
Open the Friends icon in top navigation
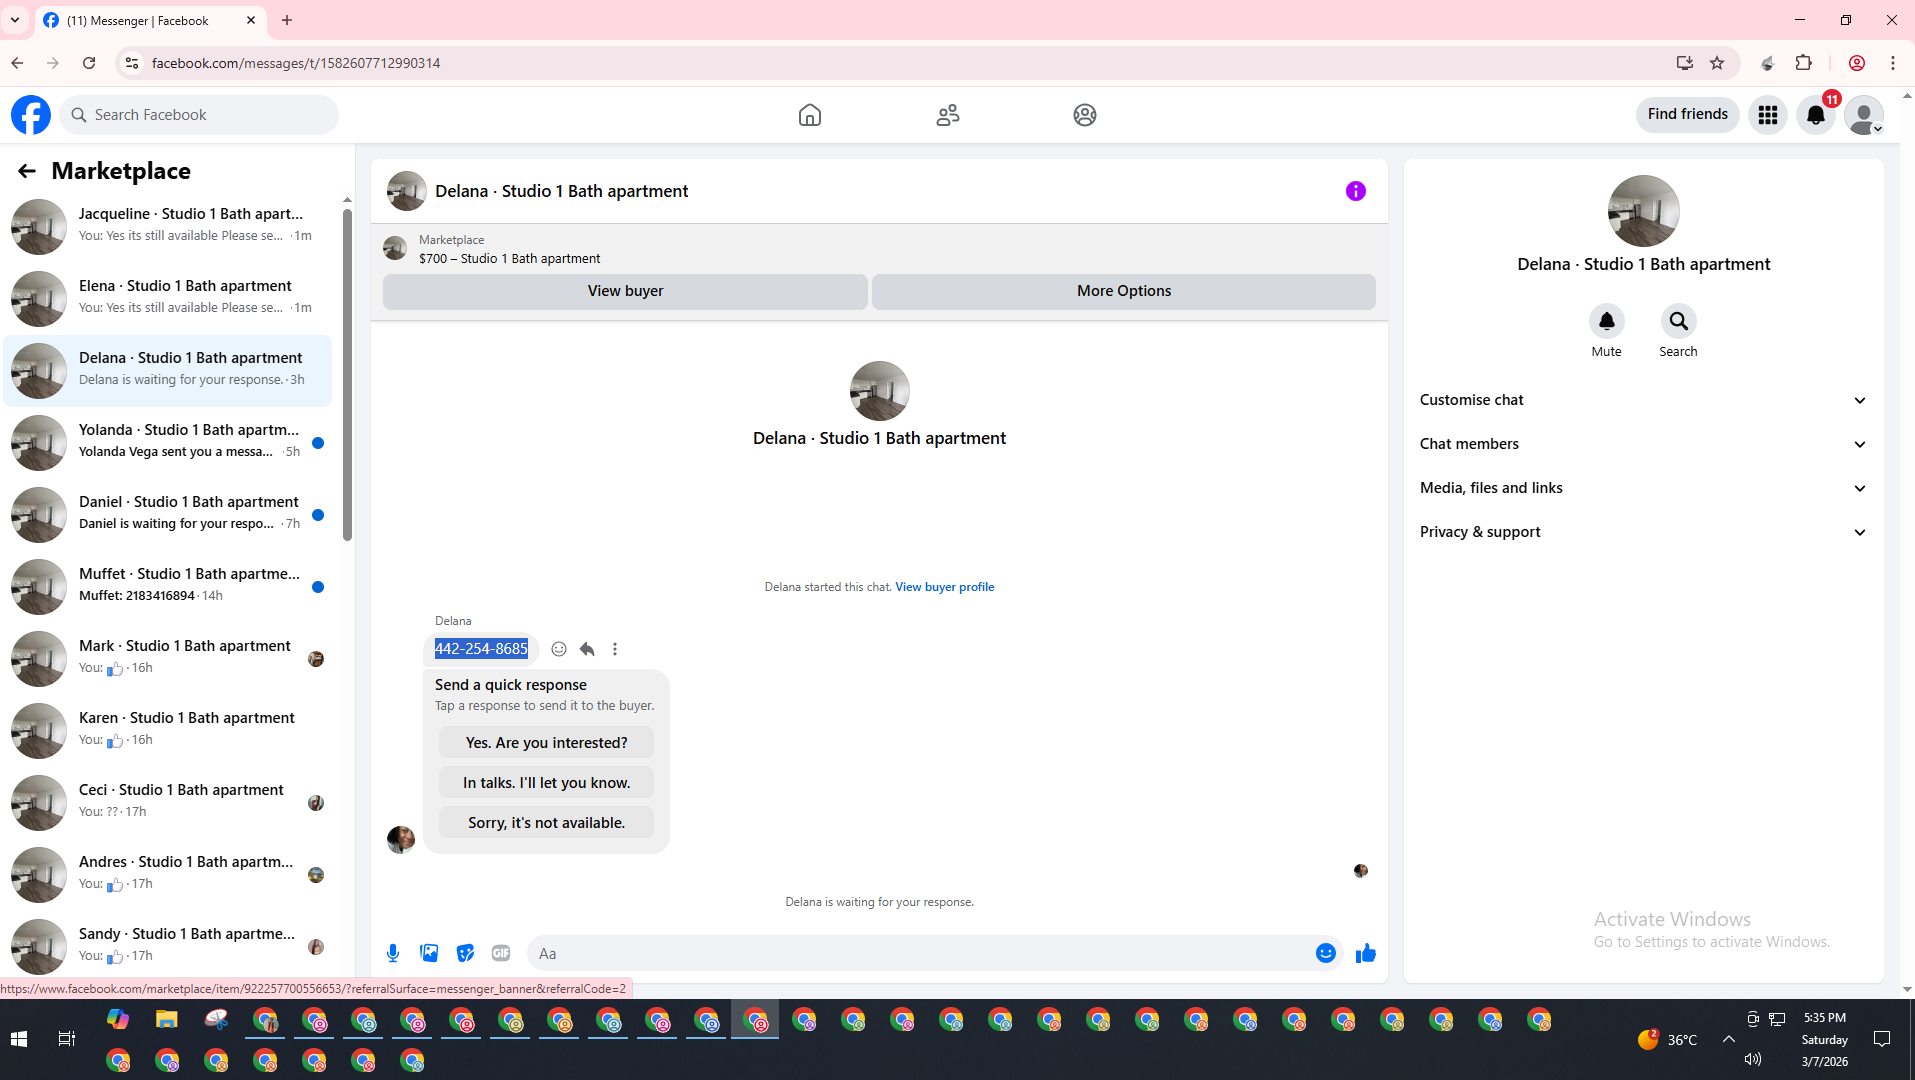(x=948, y=115)
